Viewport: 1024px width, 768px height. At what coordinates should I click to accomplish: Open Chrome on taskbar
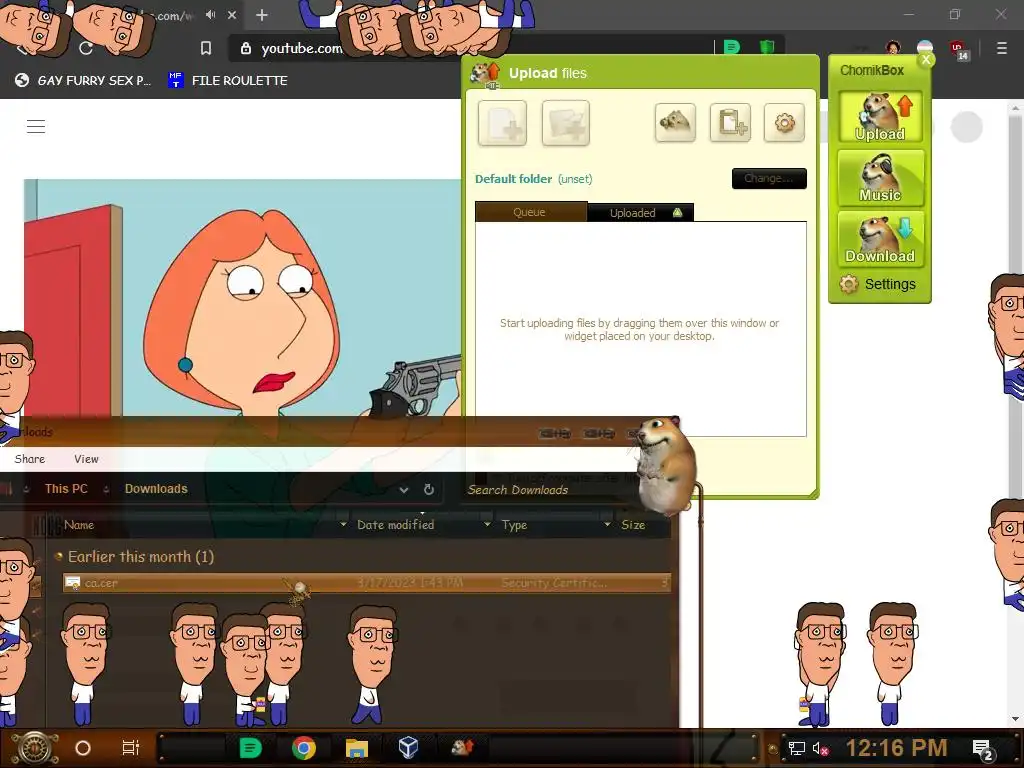tap(304, 748)
